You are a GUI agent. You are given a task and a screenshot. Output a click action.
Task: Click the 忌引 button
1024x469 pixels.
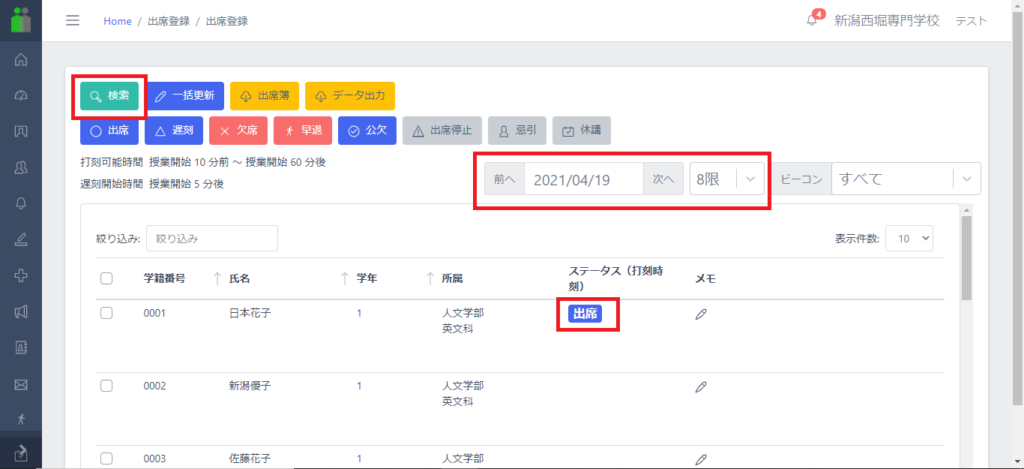click(517, 131)
